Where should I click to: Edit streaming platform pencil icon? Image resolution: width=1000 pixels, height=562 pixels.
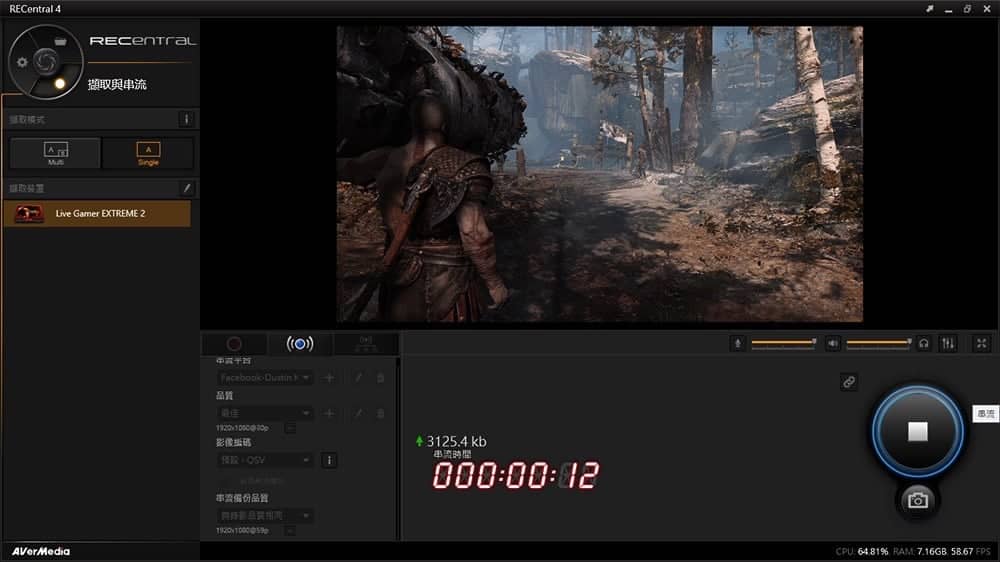[x=358, y=378]
